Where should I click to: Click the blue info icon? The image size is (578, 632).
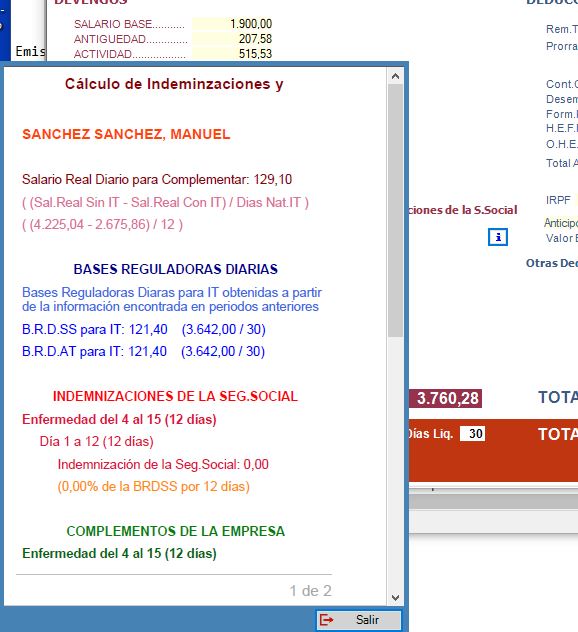(x=498, y=237)
